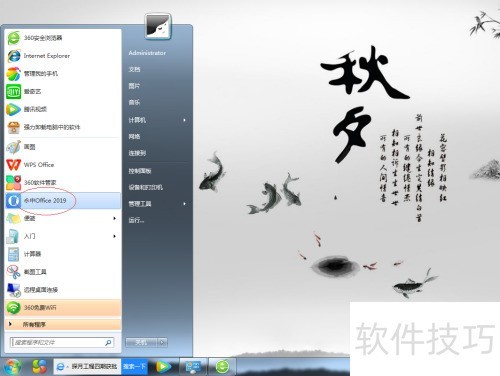Expand the 管理工具 submenu arrow
This screenshot has height=376, width=500.
pos(184,204)
